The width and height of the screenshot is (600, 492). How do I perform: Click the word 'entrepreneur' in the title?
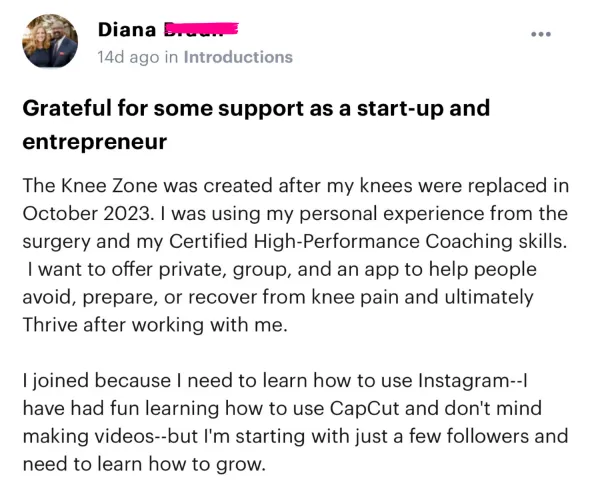click(x=95, y=142)
